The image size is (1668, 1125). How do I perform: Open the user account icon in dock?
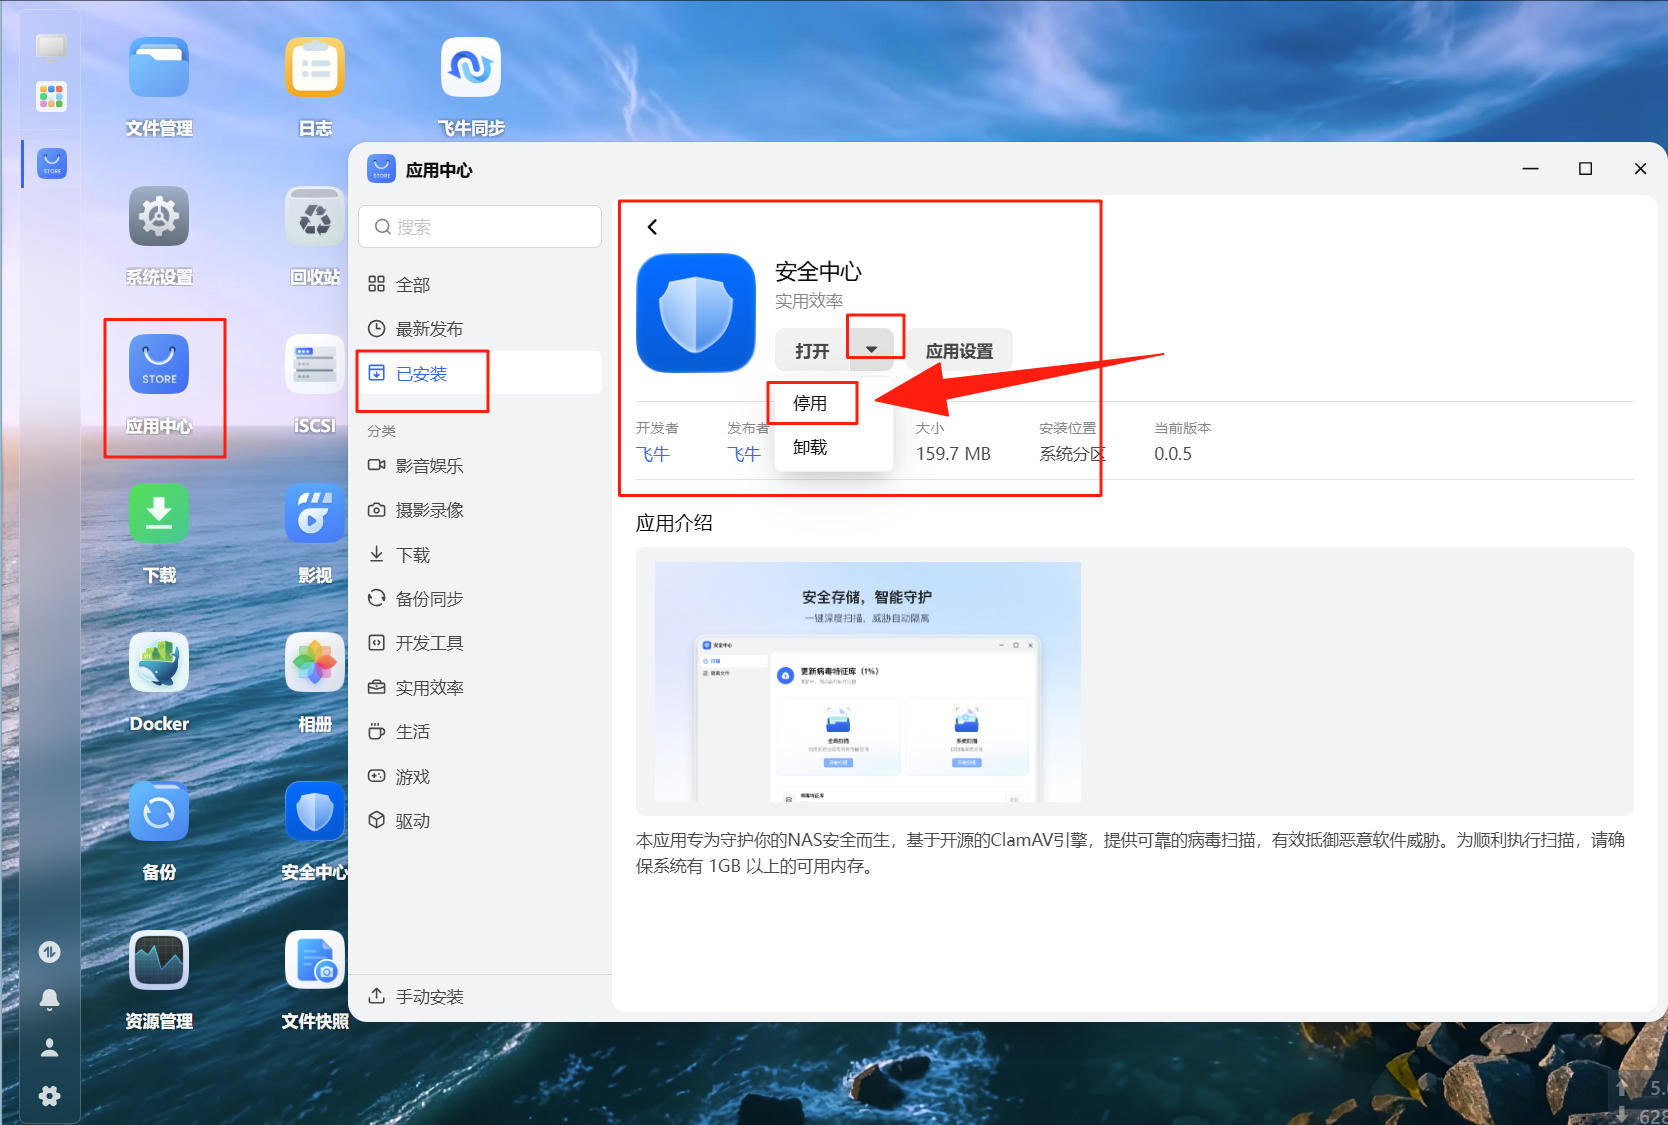[49, 1048]
